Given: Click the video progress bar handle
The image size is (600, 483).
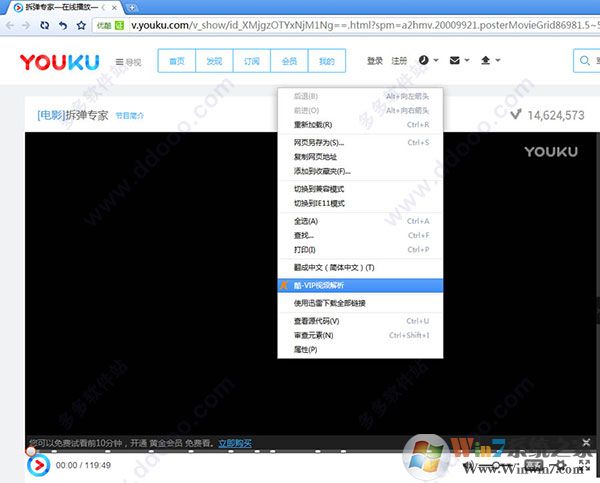Looking at the screenshot, I should [x=31, y=451].
